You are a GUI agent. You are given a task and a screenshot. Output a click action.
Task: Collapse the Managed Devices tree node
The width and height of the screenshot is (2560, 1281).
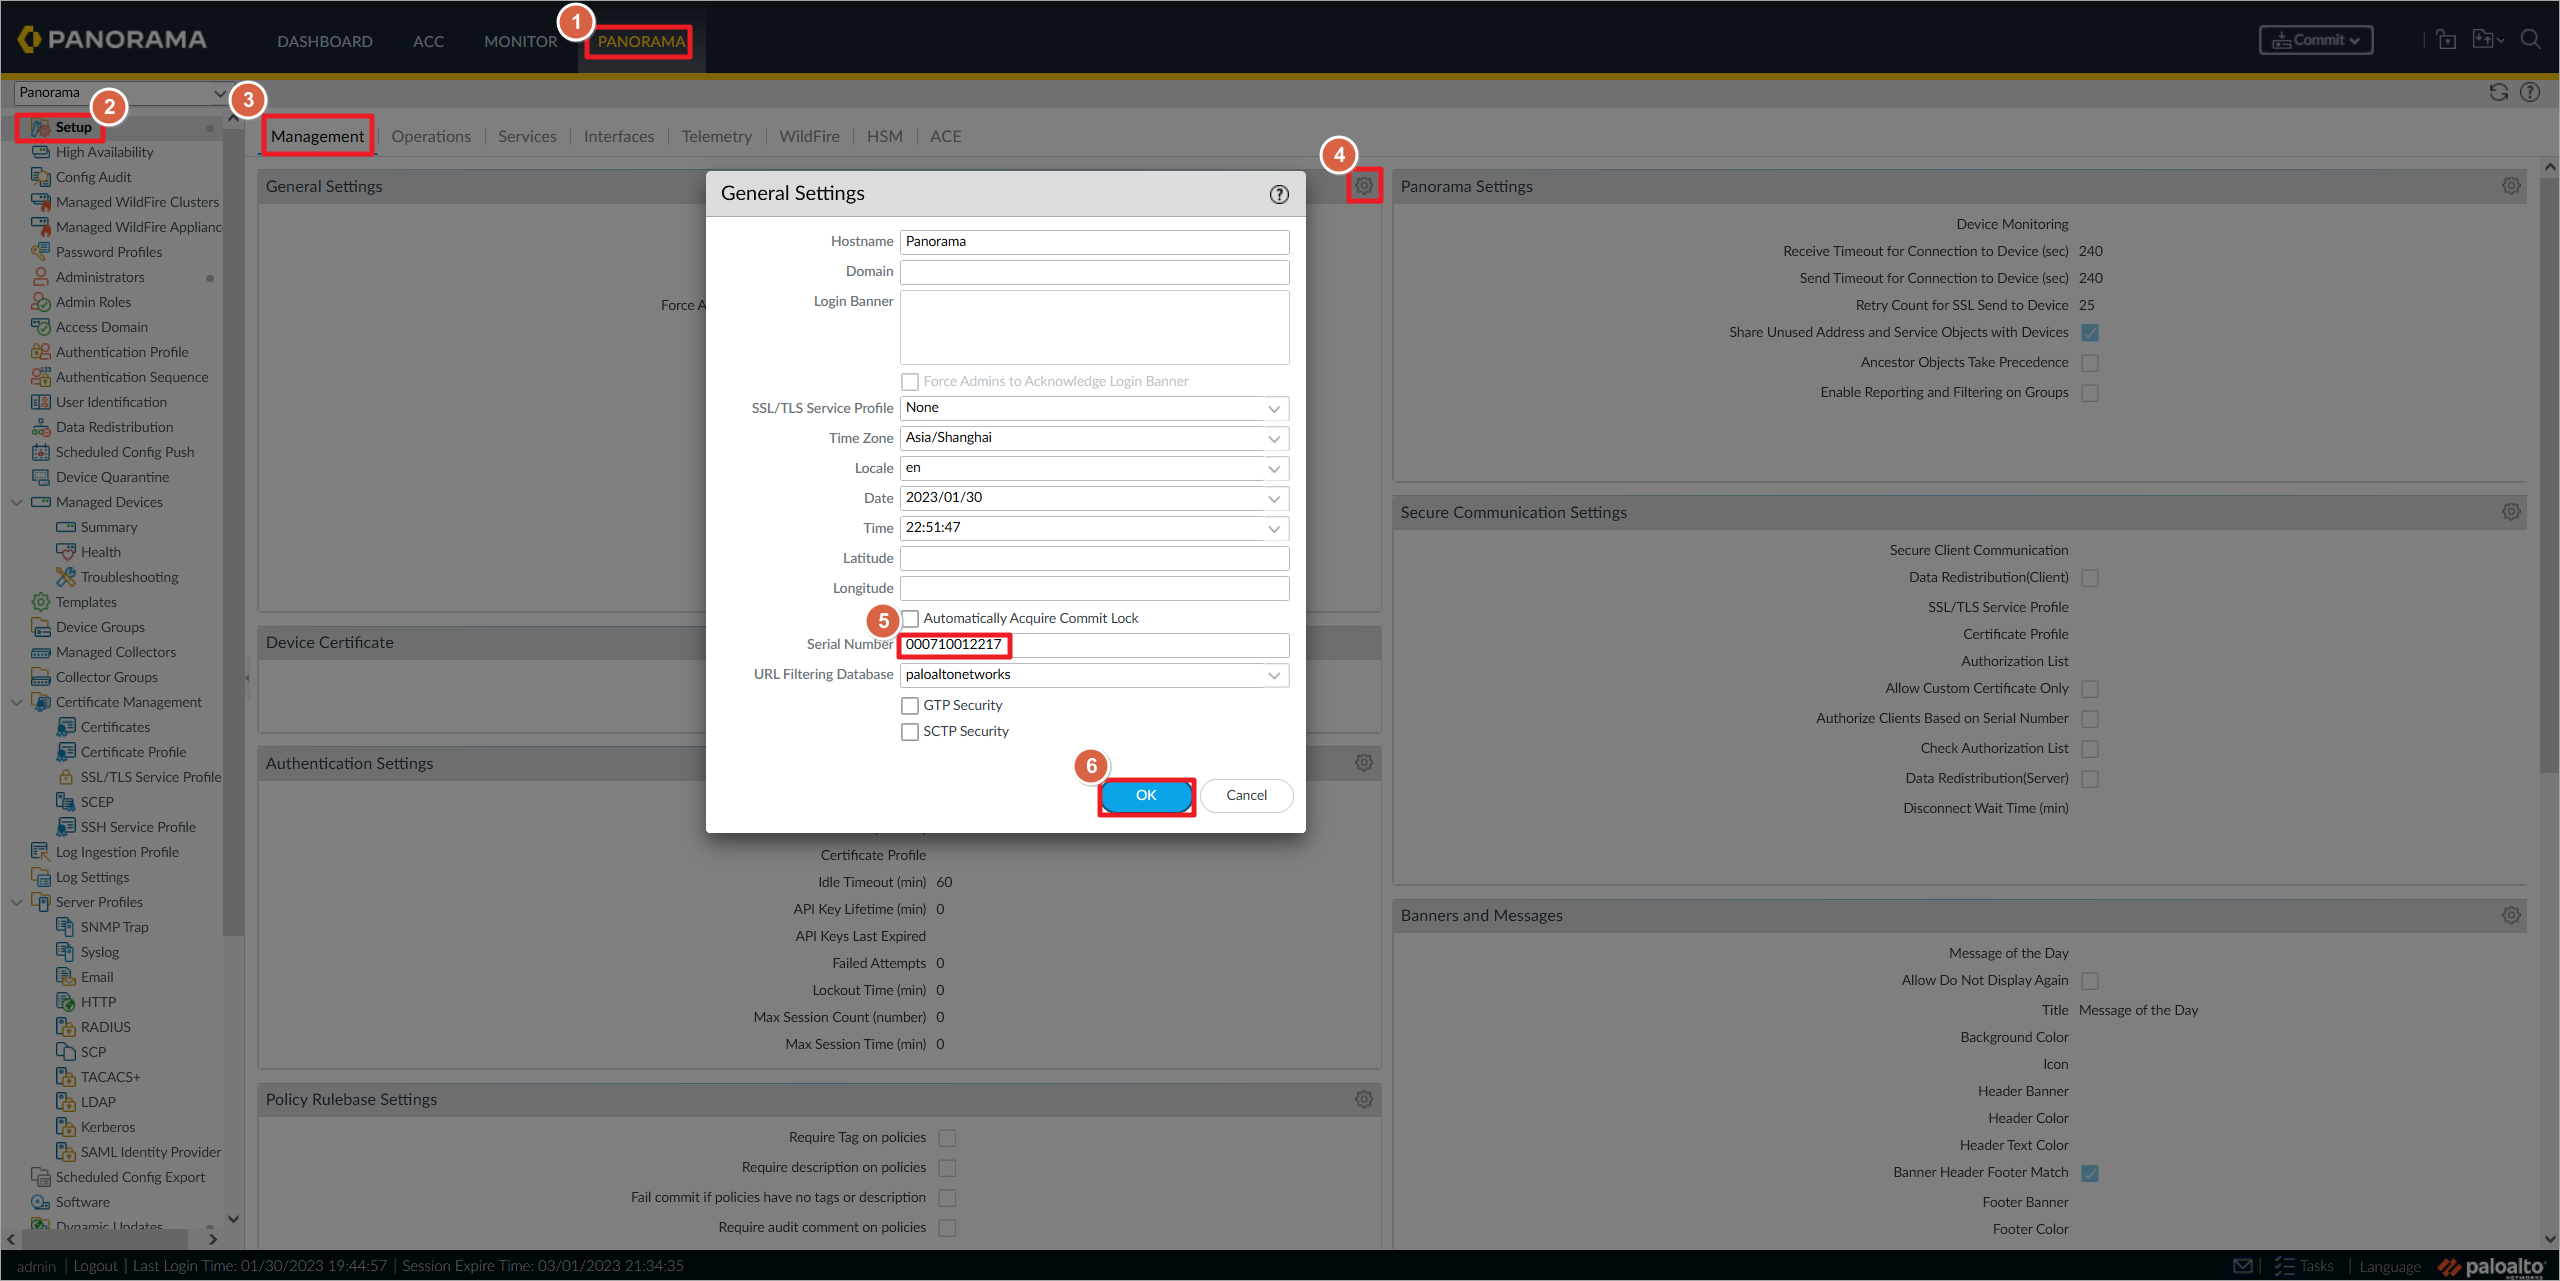[x=16, y=502]
